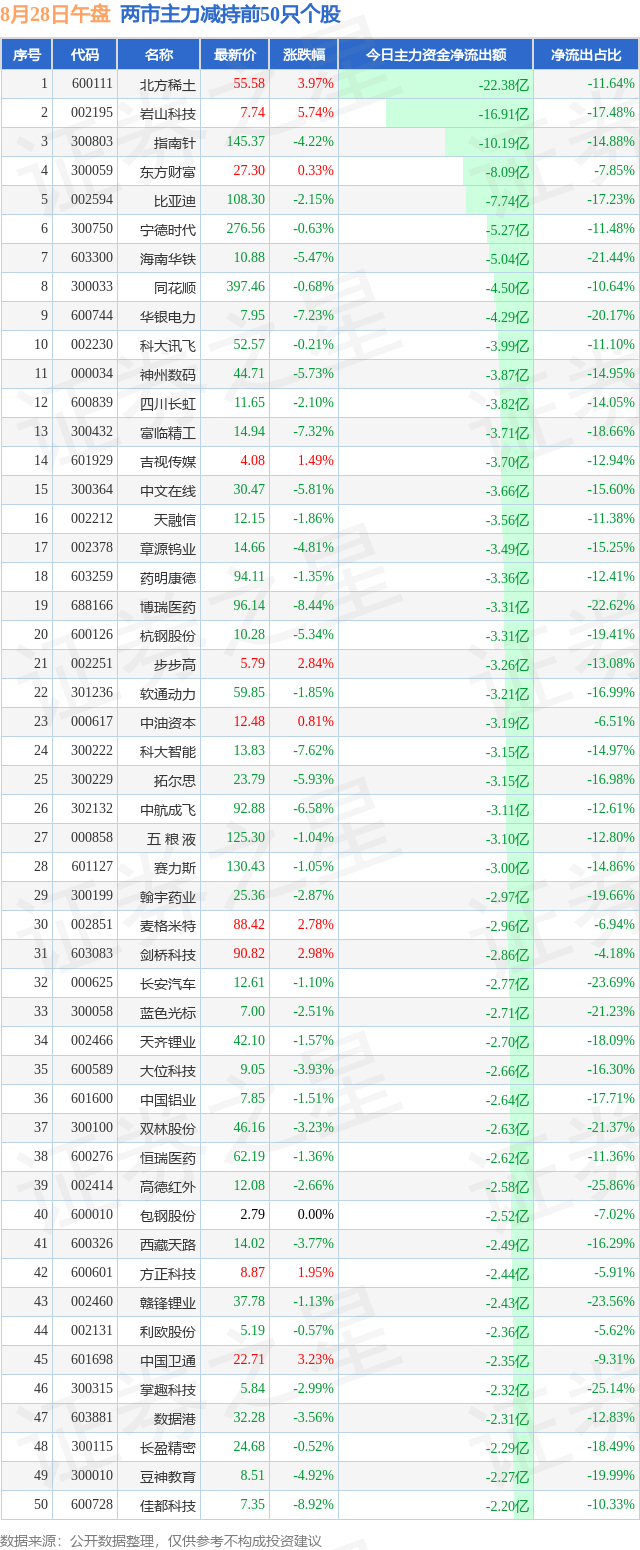Image resolution: width=640 pixels, height=1550 pixels.
Task: Click the 8月28日午盘 date heading
Action: click(56, 14)
